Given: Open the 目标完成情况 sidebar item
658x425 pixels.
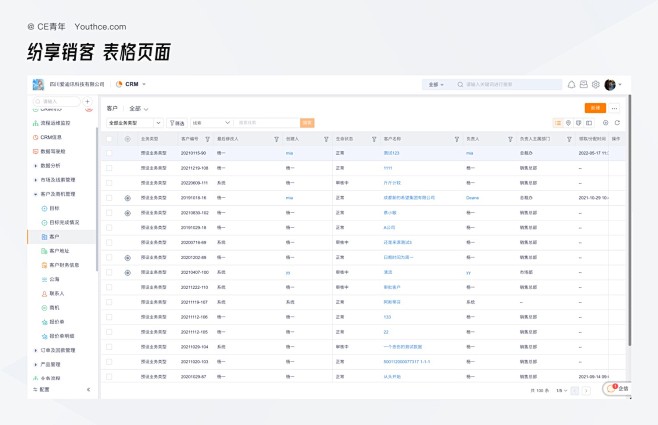Looking at the screenshot, I should [x=64, y=222].
